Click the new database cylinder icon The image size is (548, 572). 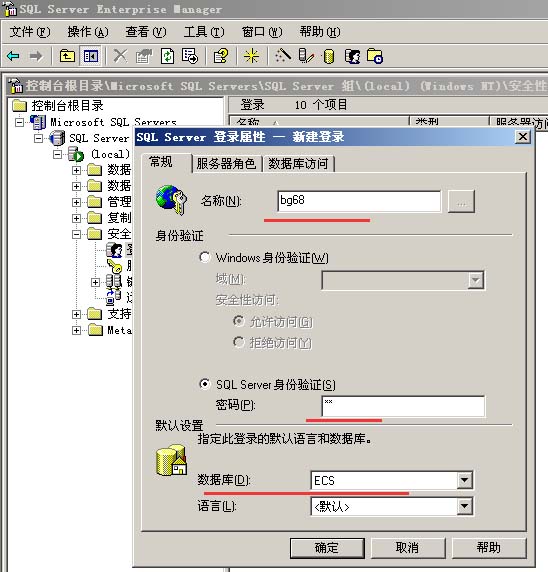(329, 56)
